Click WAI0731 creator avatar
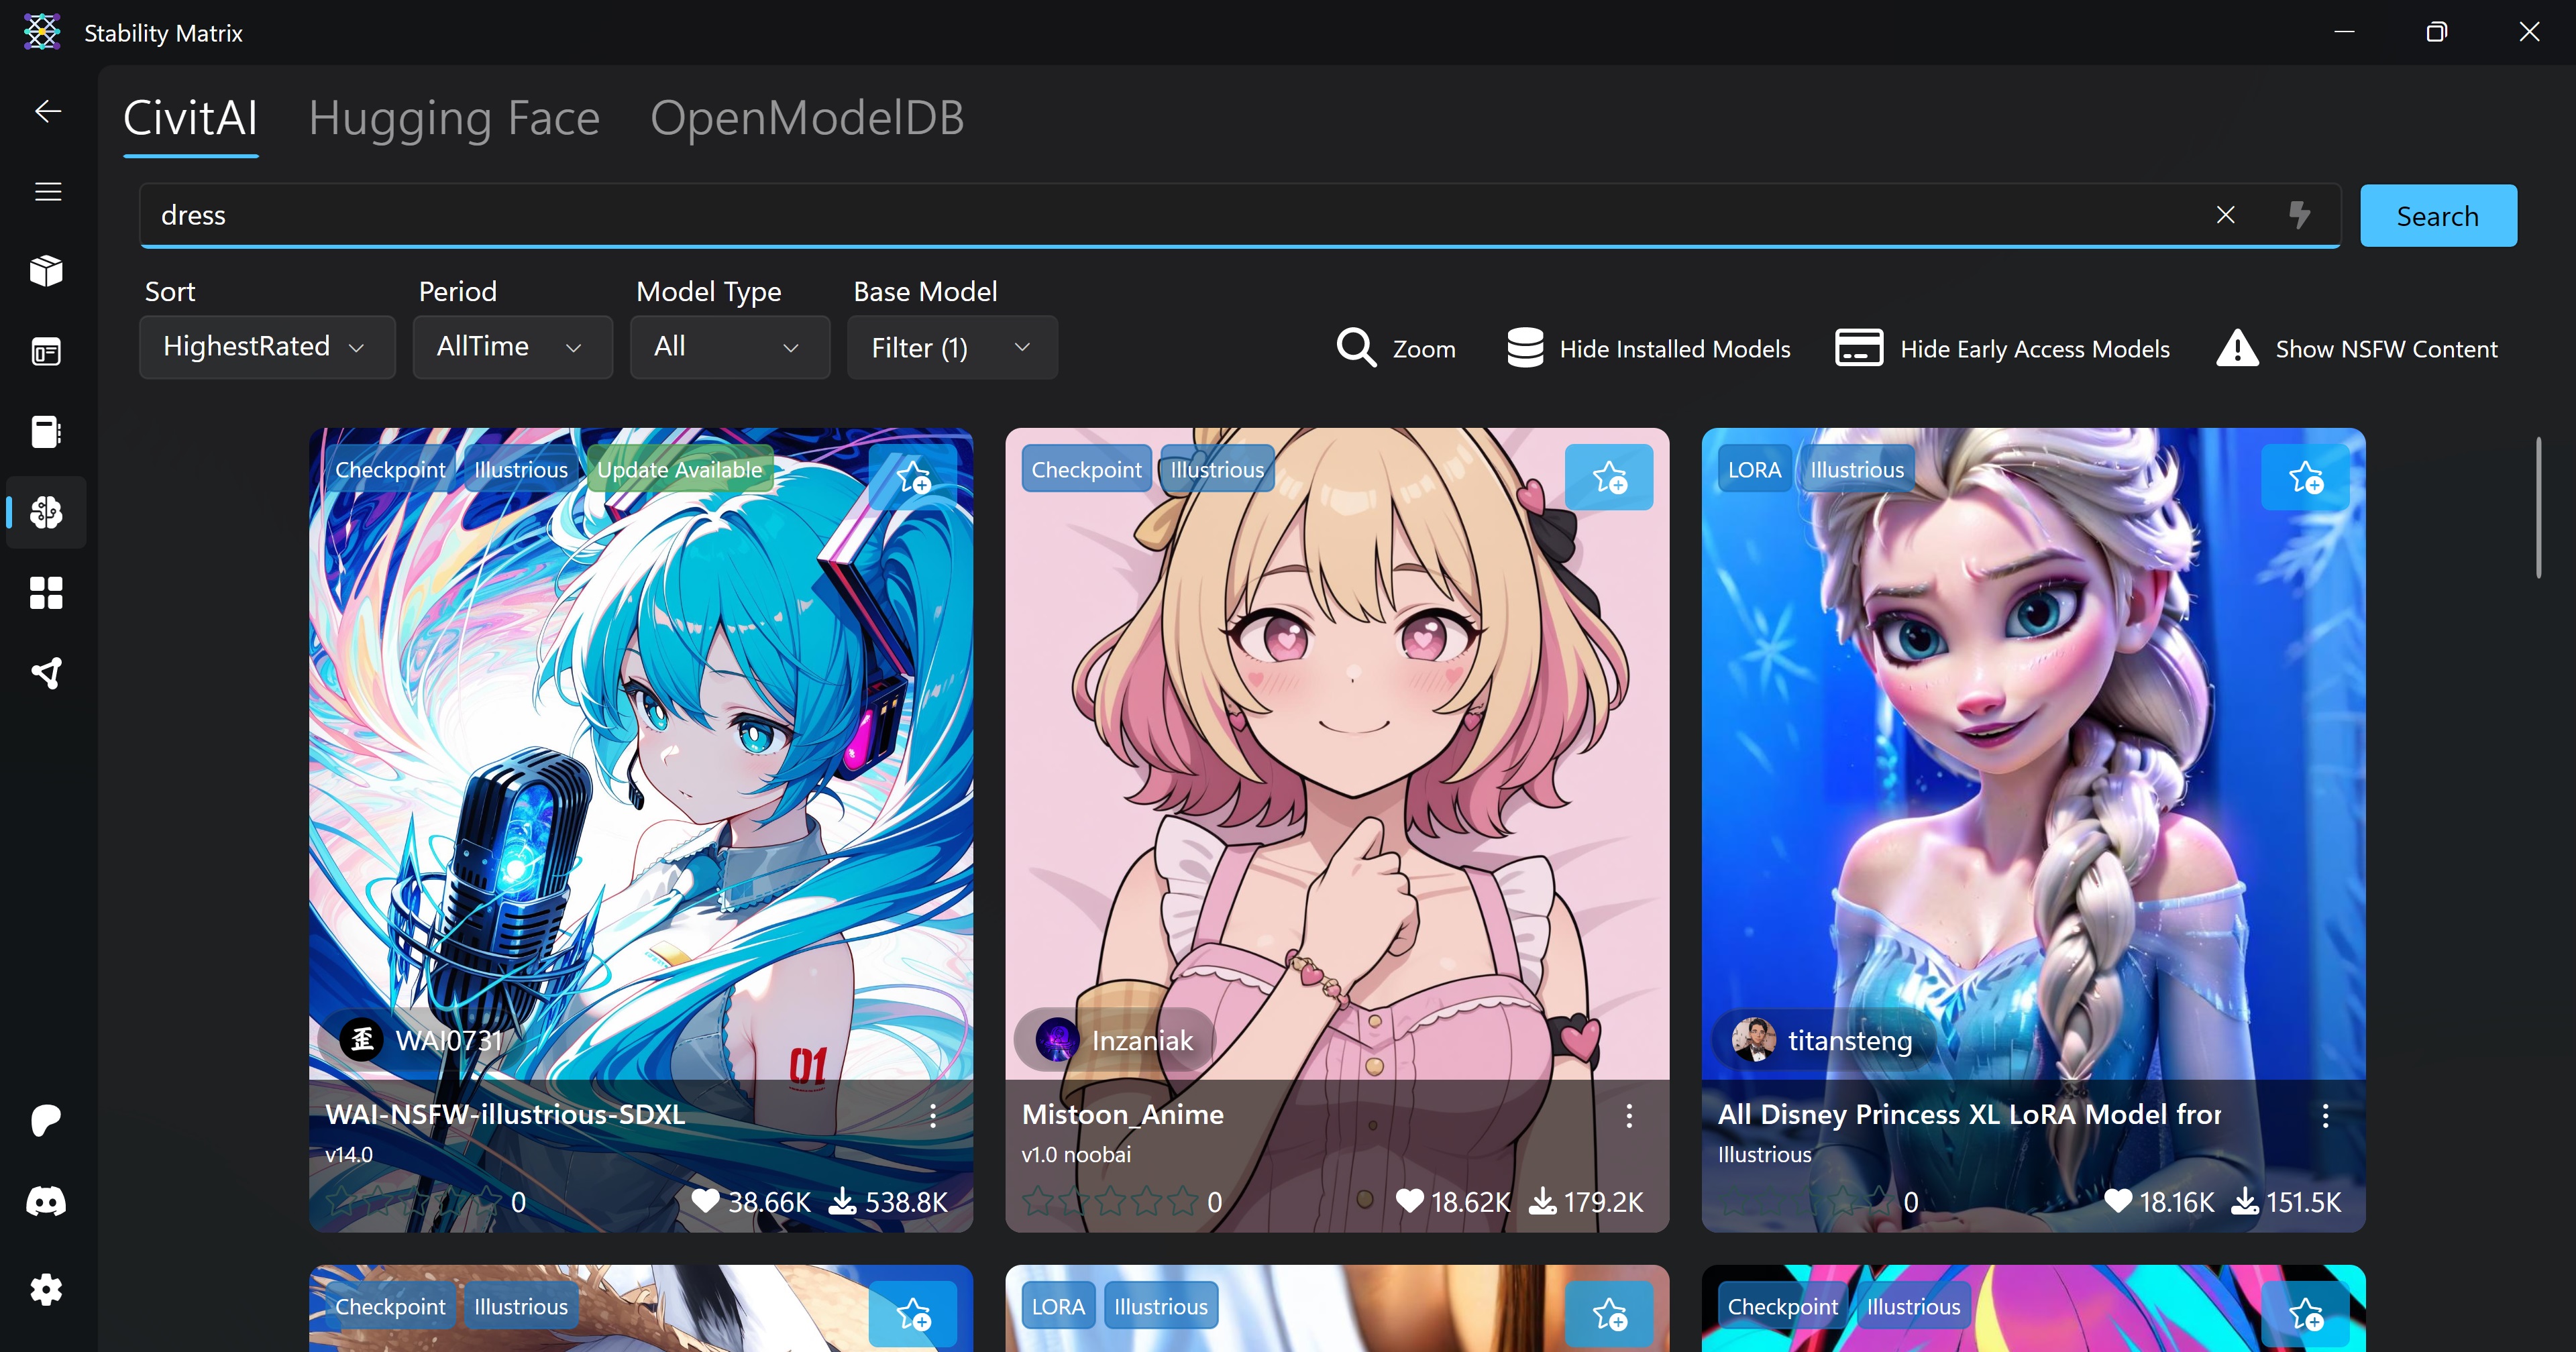Image resolution: width=2576 pixels, height=1352 pixels. coord(362,1040)
